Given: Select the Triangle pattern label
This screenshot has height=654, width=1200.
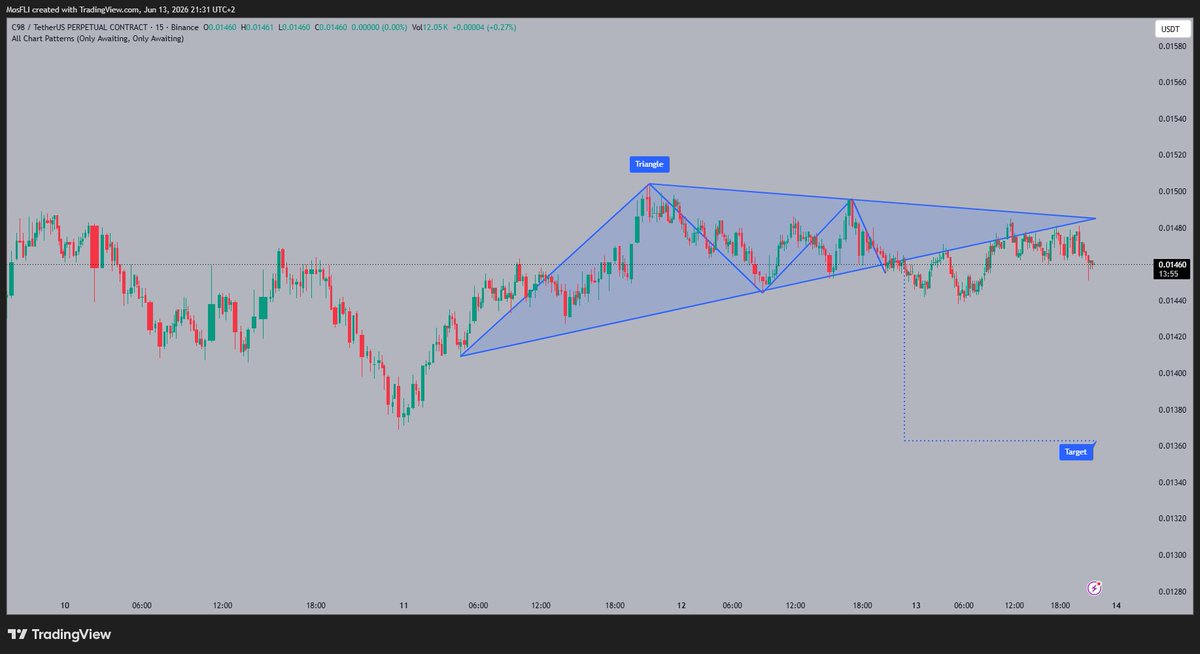Looking at the screenshot, I should click(648, 164).
